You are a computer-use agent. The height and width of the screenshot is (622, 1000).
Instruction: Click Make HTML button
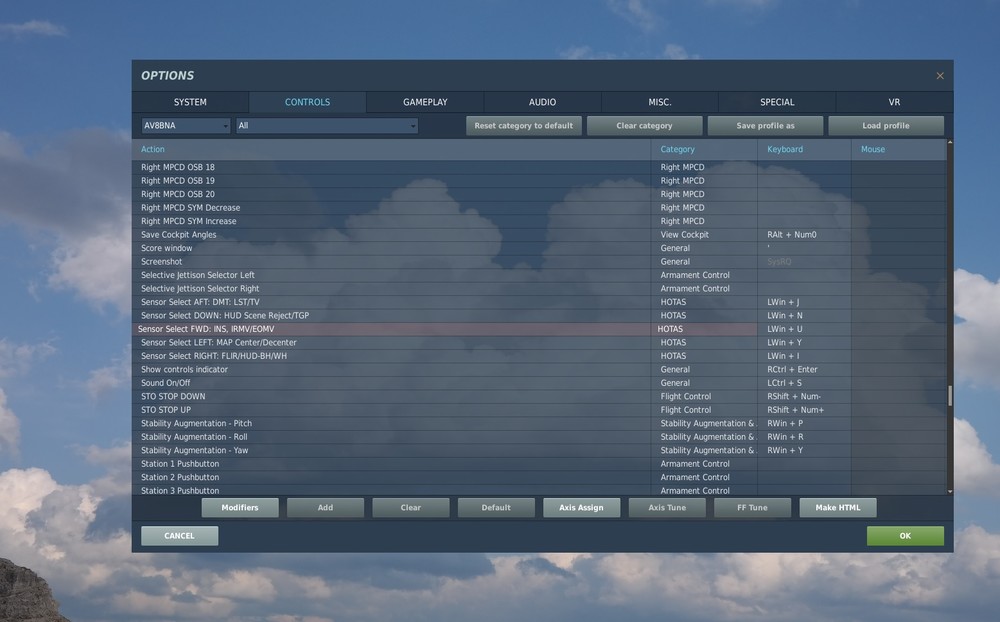[838, 507]
